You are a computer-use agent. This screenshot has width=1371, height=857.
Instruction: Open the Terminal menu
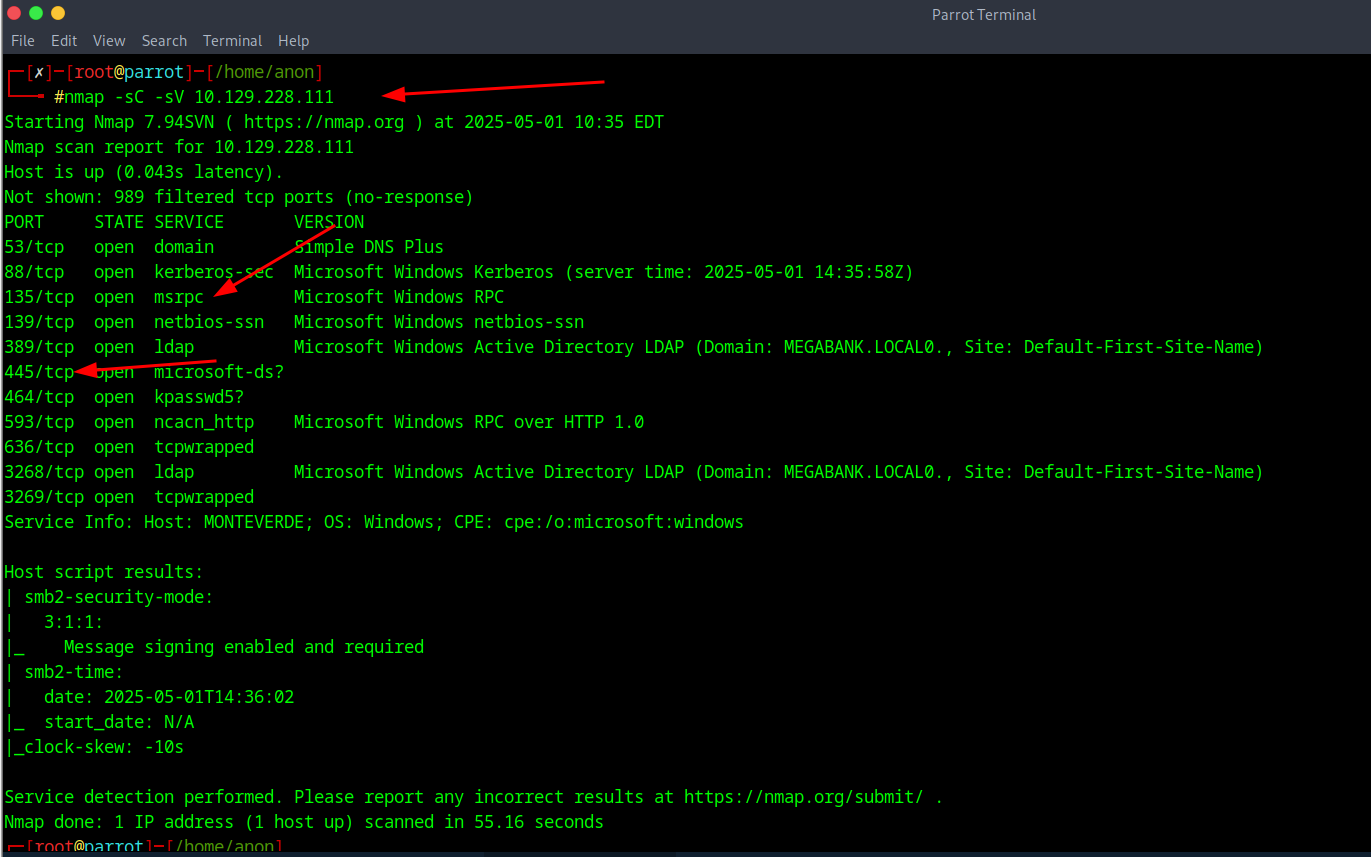click(232, 41)
